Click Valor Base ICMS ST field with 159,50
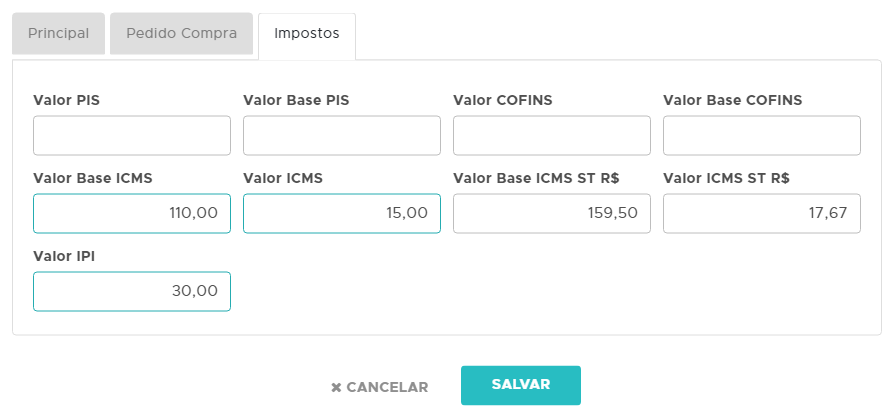892x419 pixels. [552, 213]
